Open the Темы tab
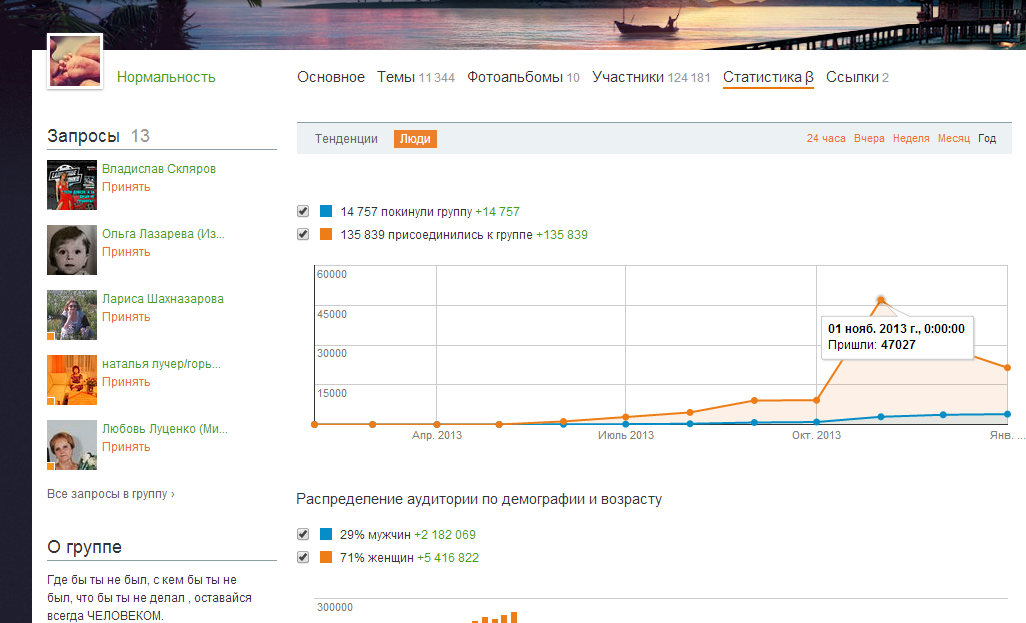The image size is (1026, 623). coord(416,77)
